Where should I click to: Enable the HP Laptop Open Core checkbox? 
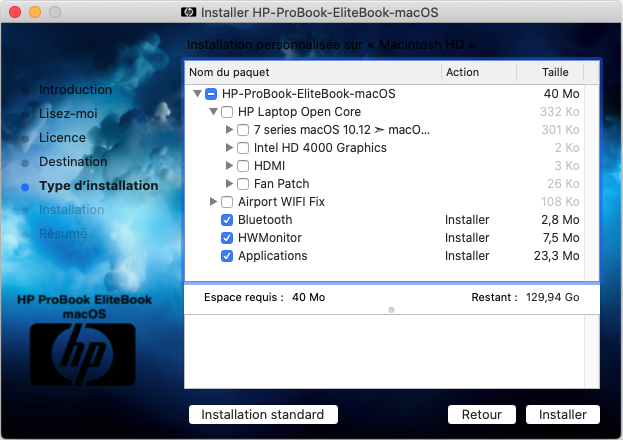tap(227, 112)
